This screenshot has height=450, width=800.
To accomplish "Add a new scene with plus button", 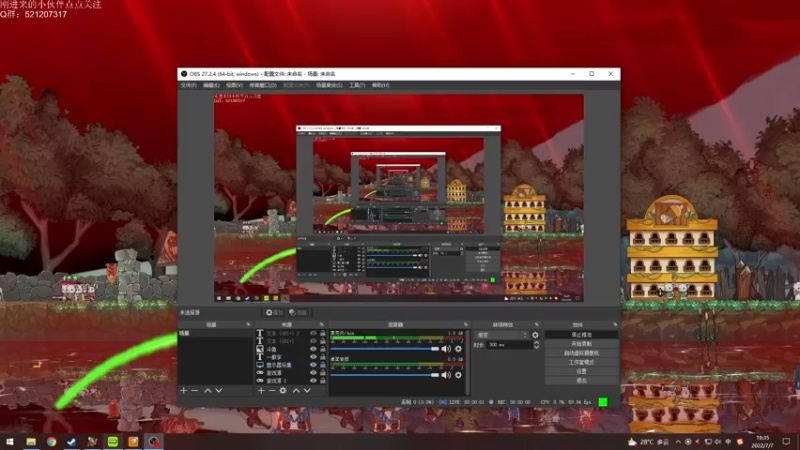I will pyautogui.click(x=184, y=390).
